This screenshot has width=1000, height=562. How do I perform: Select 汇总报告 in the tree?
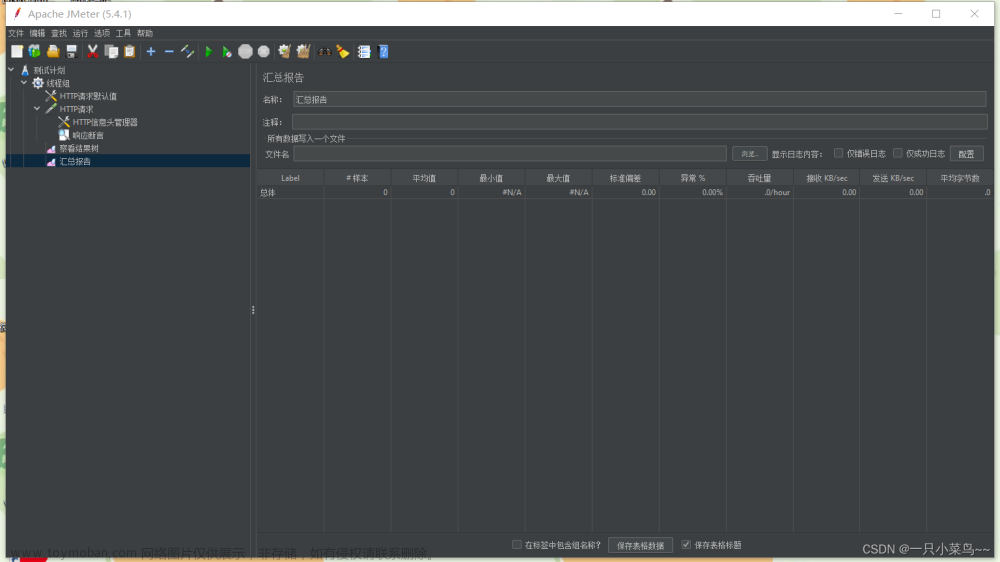click(x=75, y=161)
